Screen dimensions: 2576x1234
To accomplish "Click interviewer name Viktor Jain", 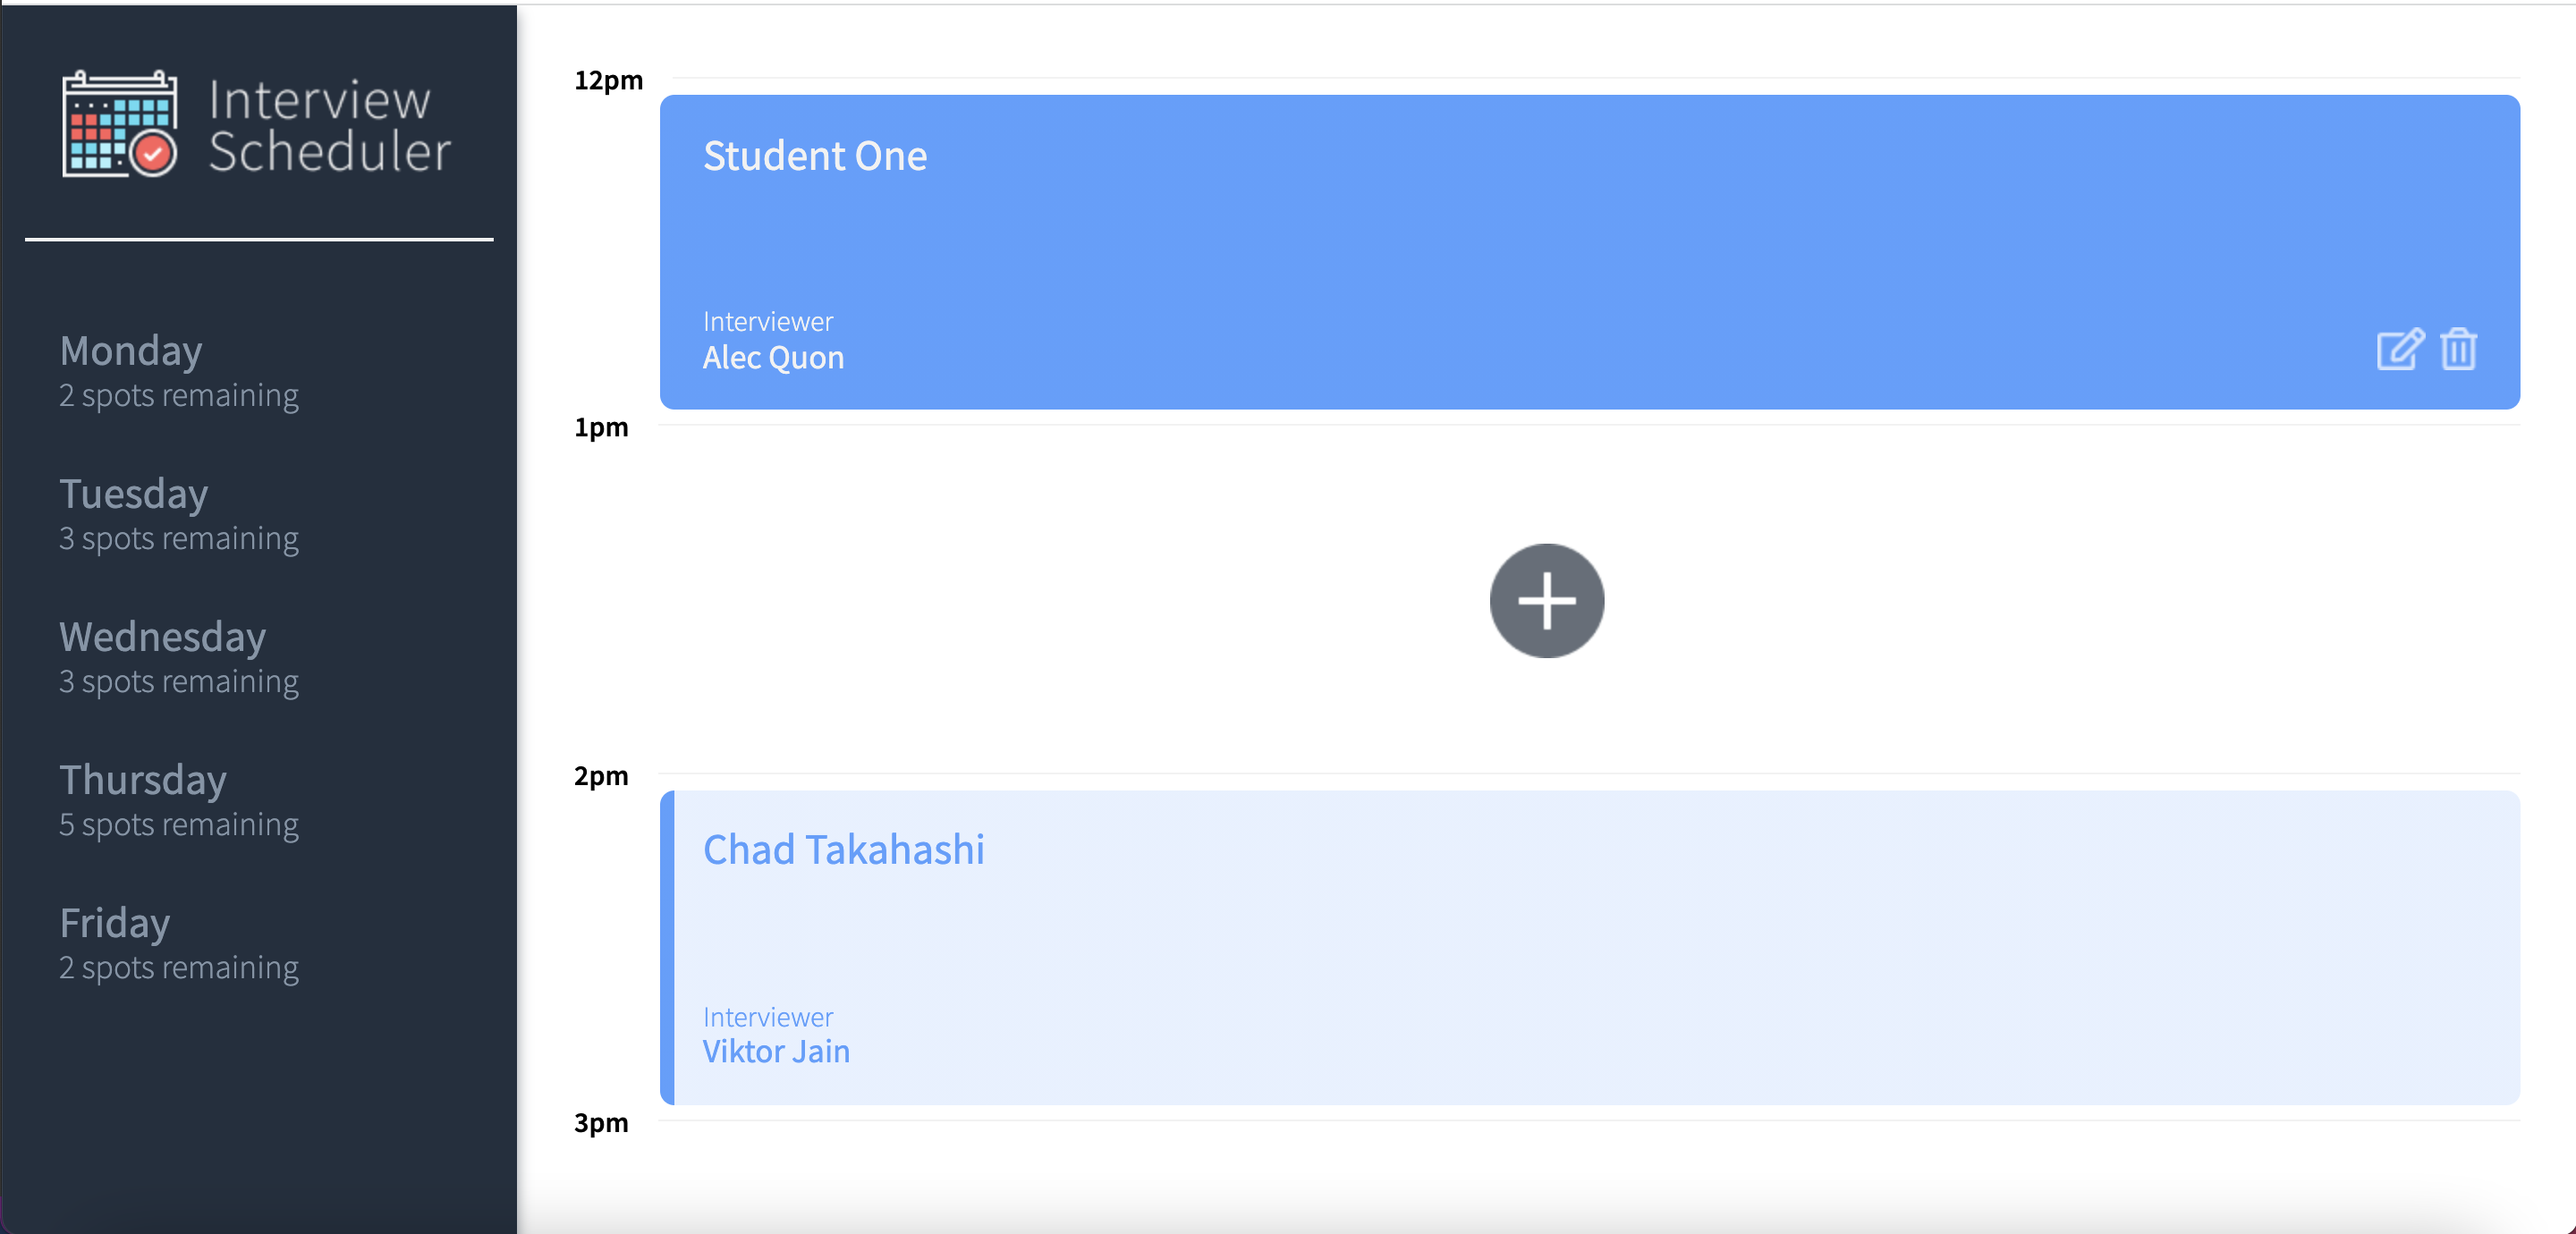I will (776, 1052).
